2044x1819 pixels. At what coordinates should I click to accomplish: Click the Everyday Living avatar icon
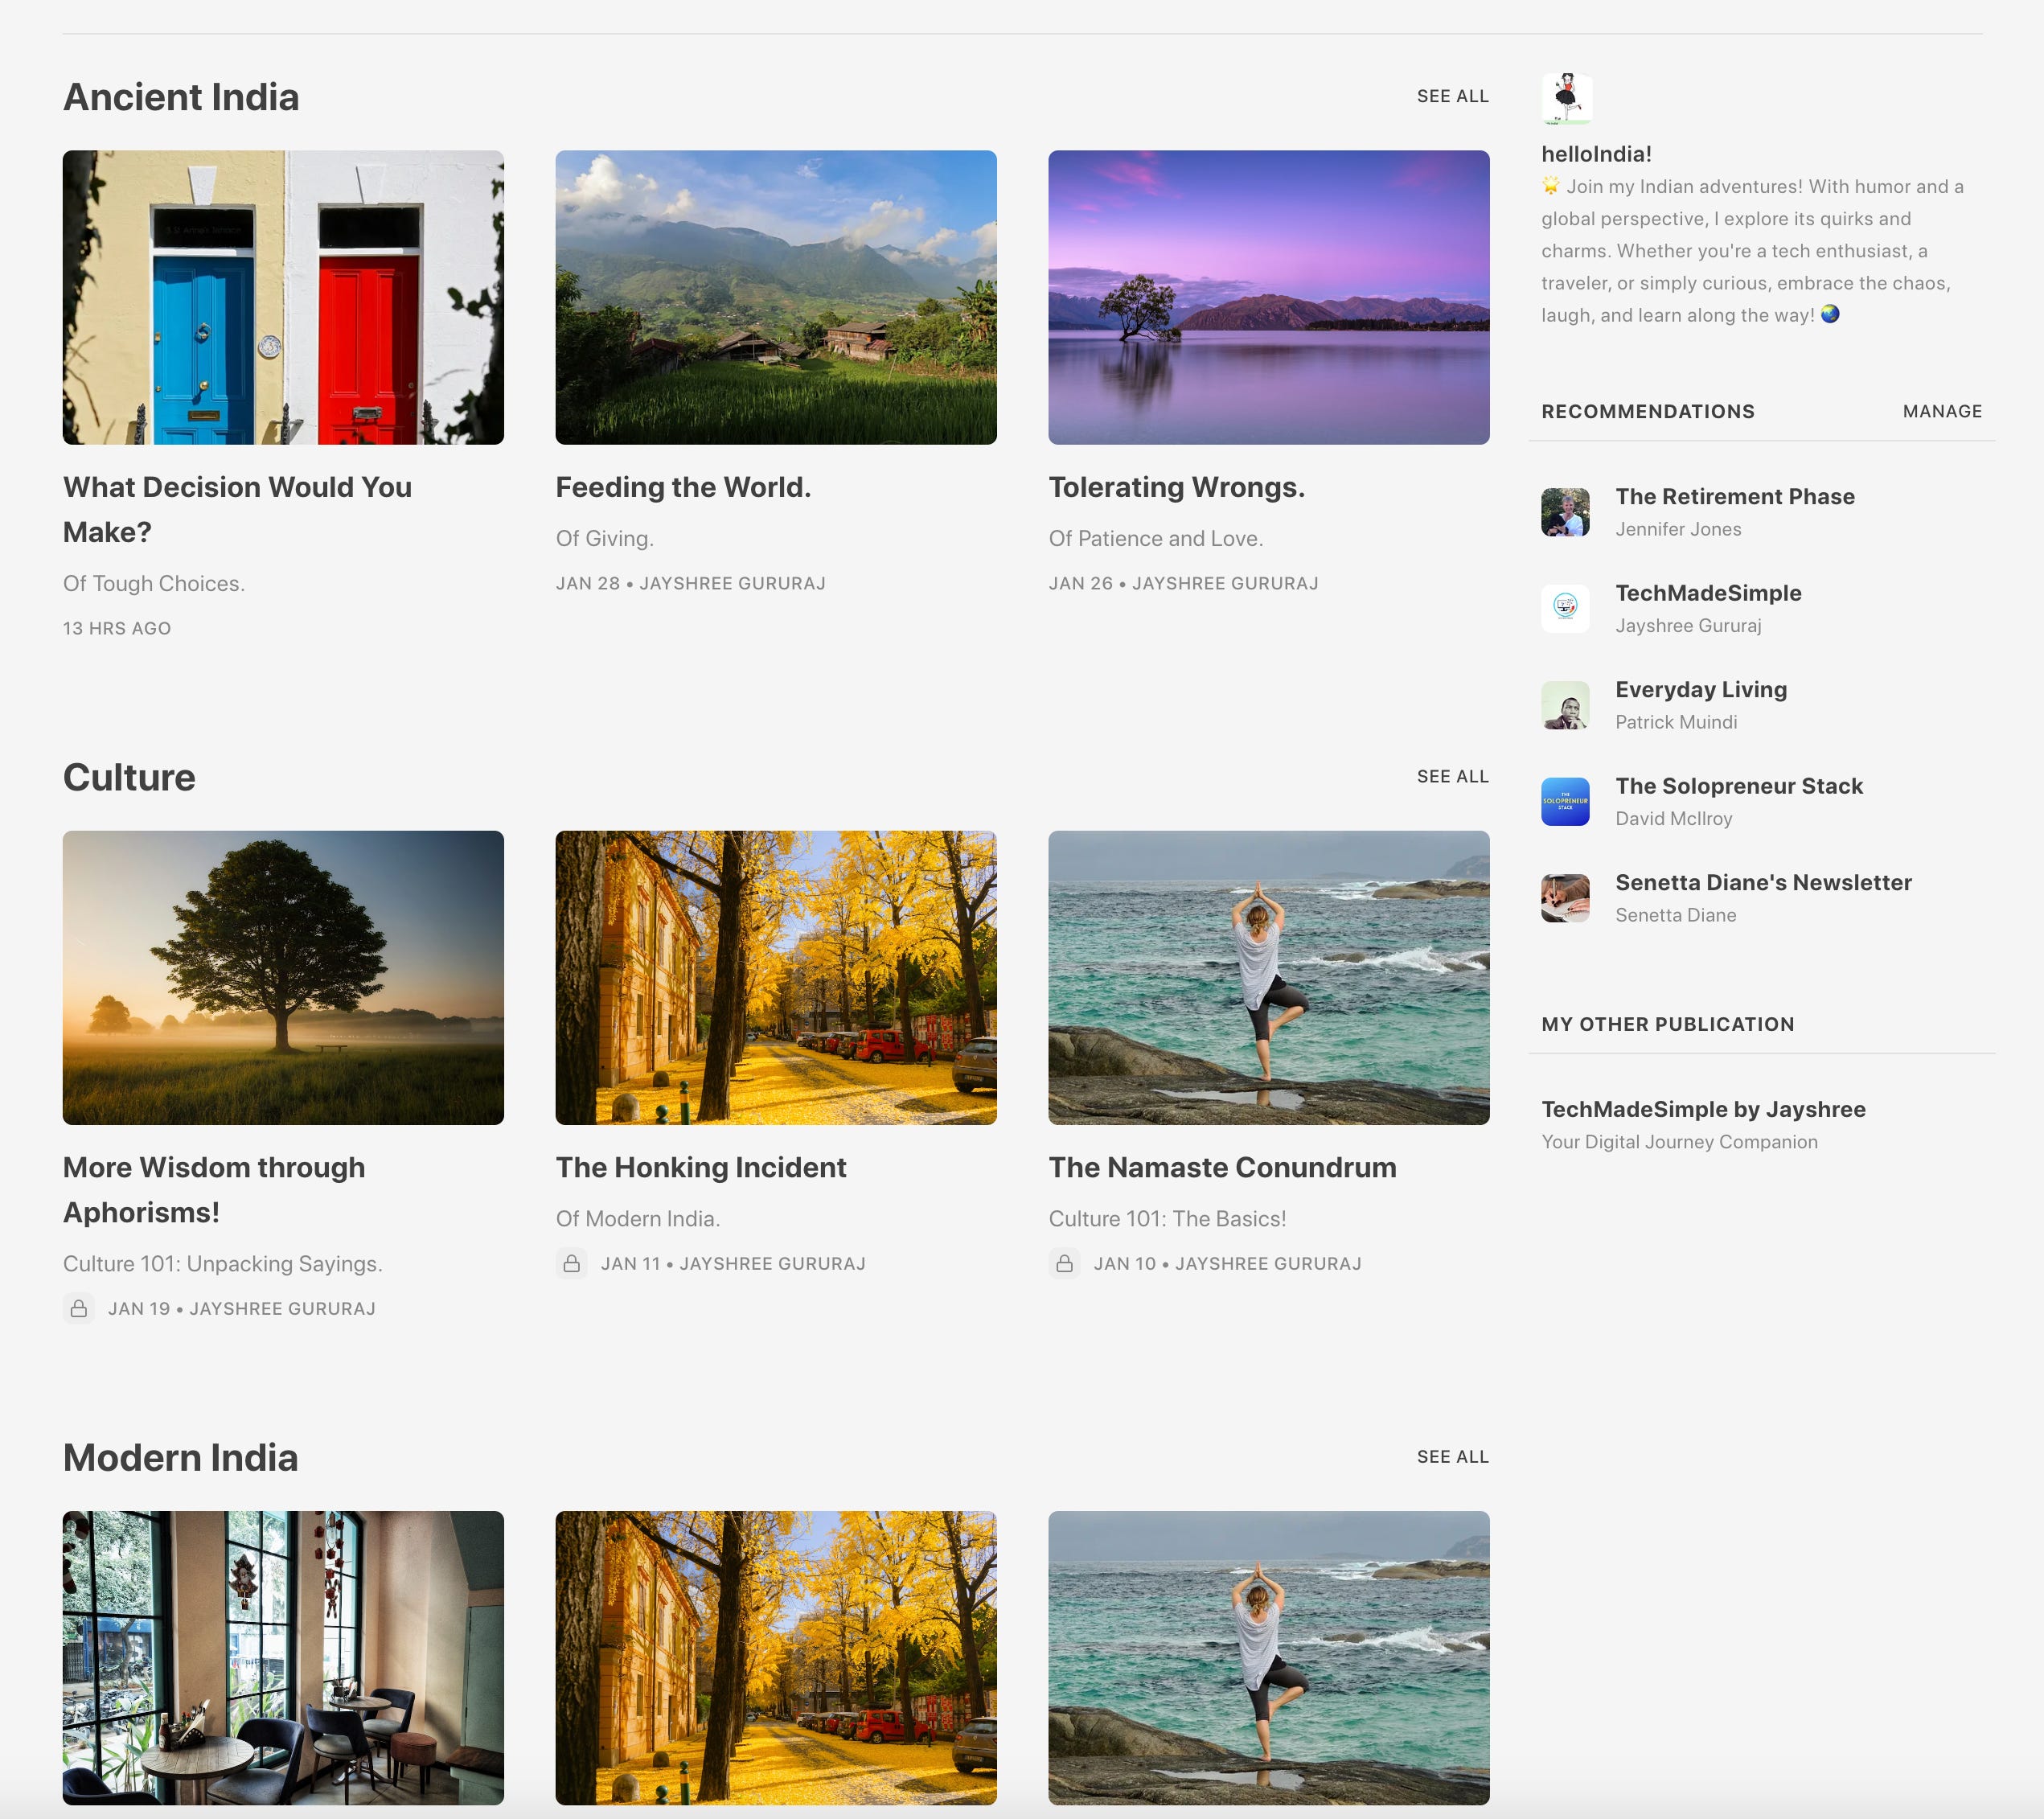point(1565,704)
